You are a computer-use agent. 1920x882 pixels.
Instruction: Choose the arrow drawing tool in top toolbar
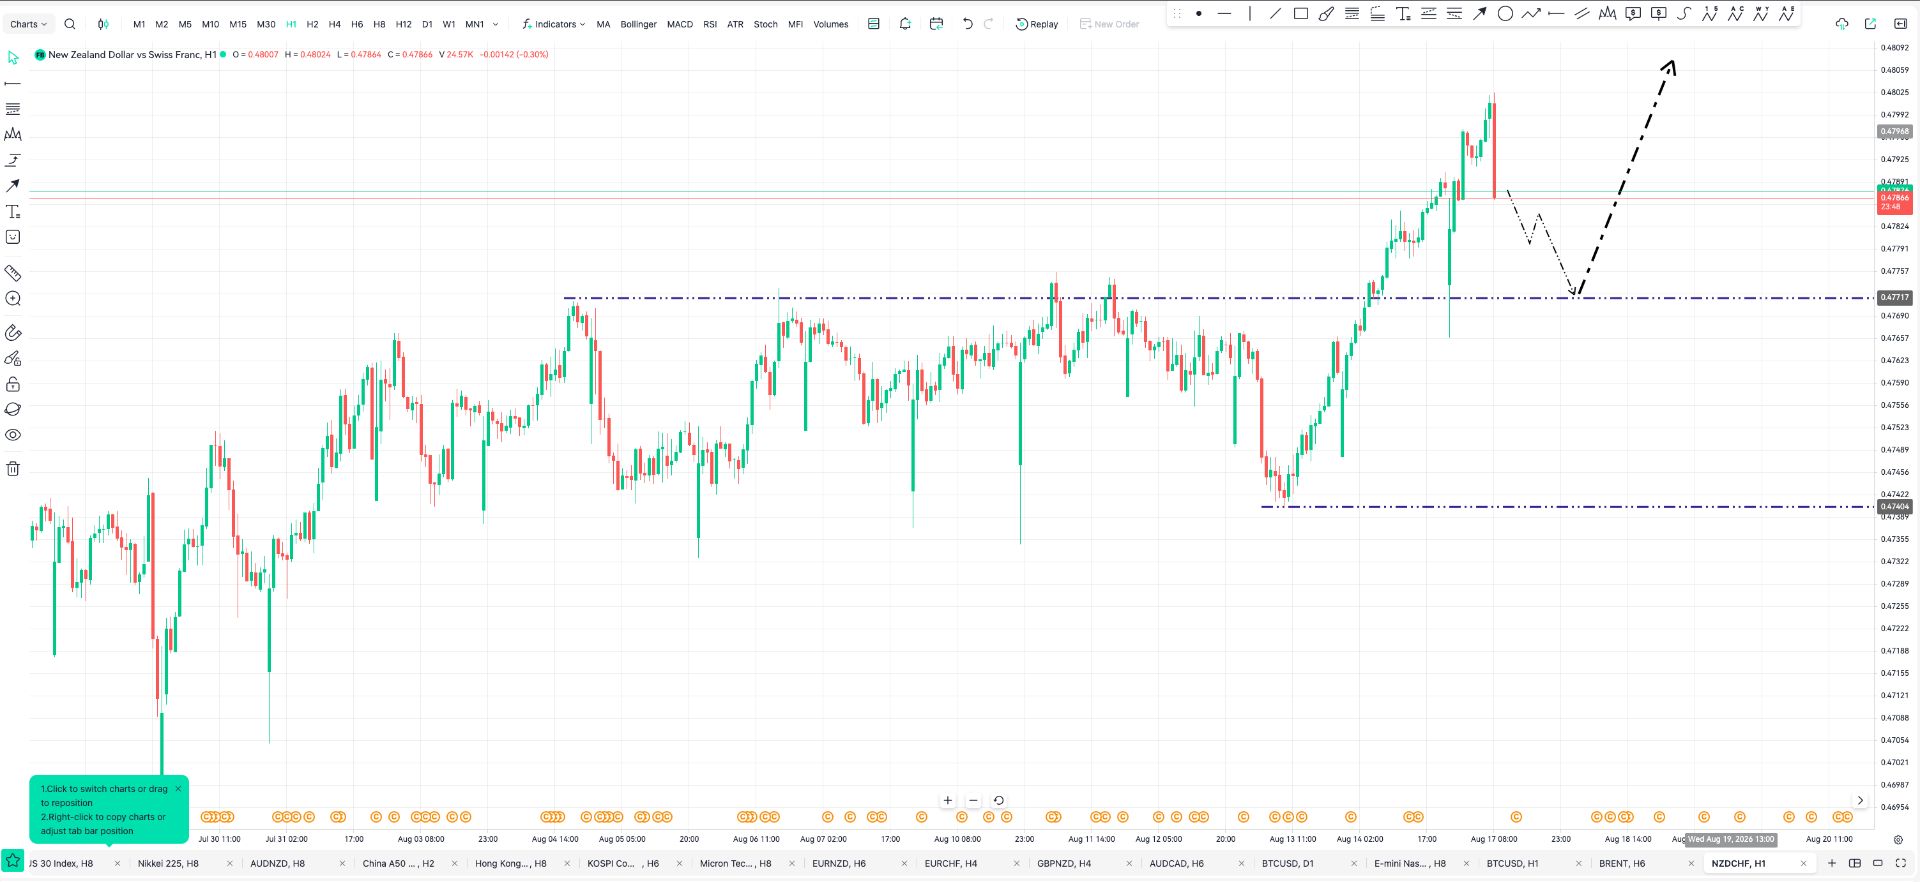point(1480,14)
